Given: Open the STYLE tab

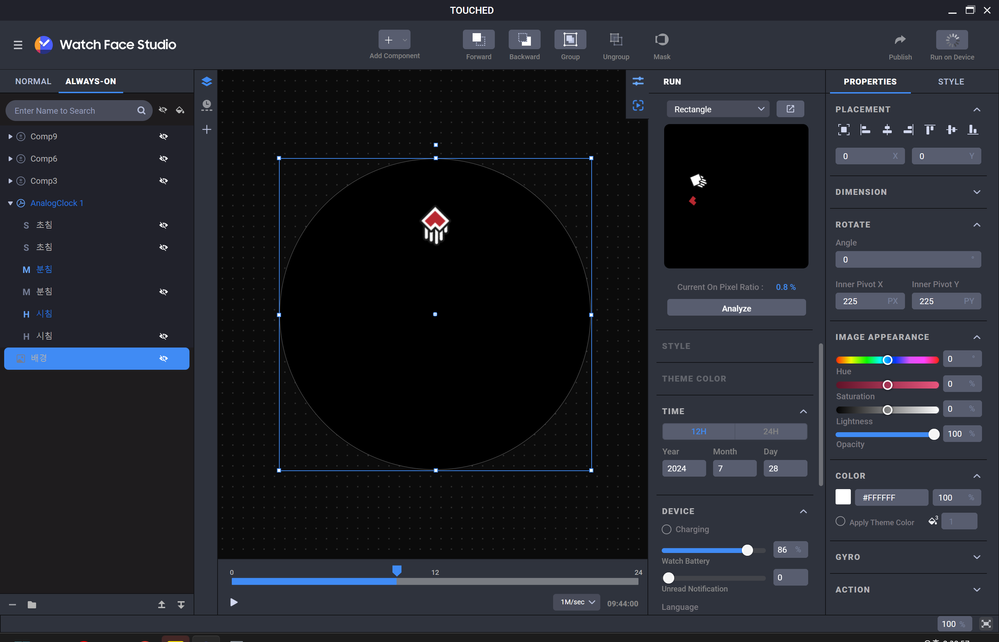Looking at the screenshot, I should click(x=951, y=82).
